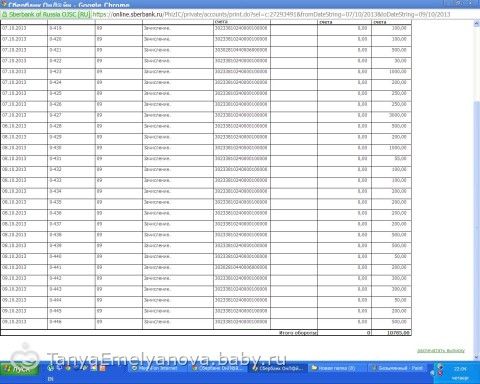Click the first quick launch icon beside Start
The height and width of the screenshot is (384, 480).
coord(51,368)
